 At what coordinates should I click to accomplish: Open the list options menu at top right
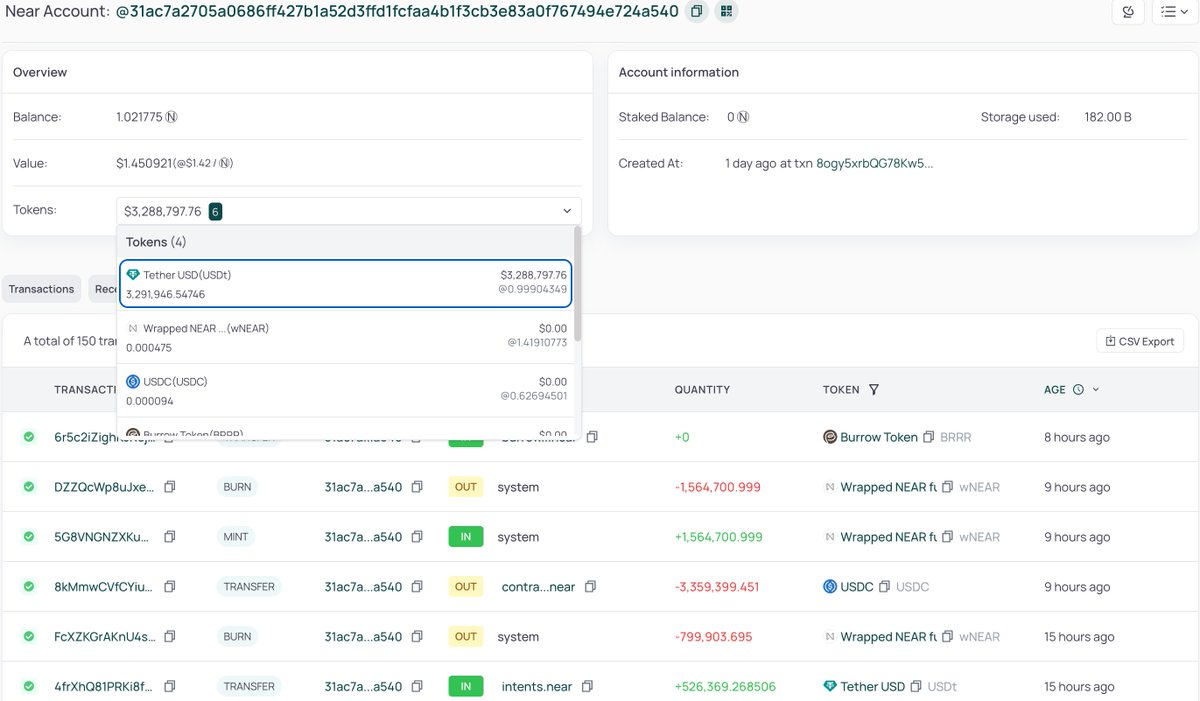click(x=1175, y=12)
